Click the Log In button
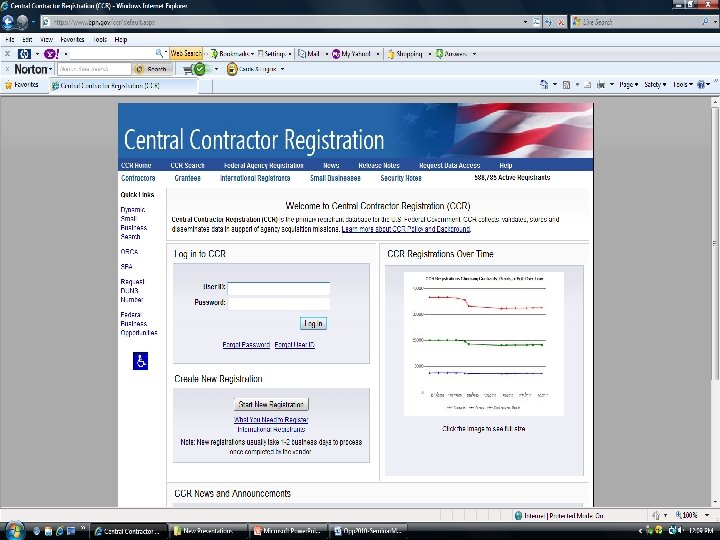The image size is (720, 540). [x=313, y=324]
